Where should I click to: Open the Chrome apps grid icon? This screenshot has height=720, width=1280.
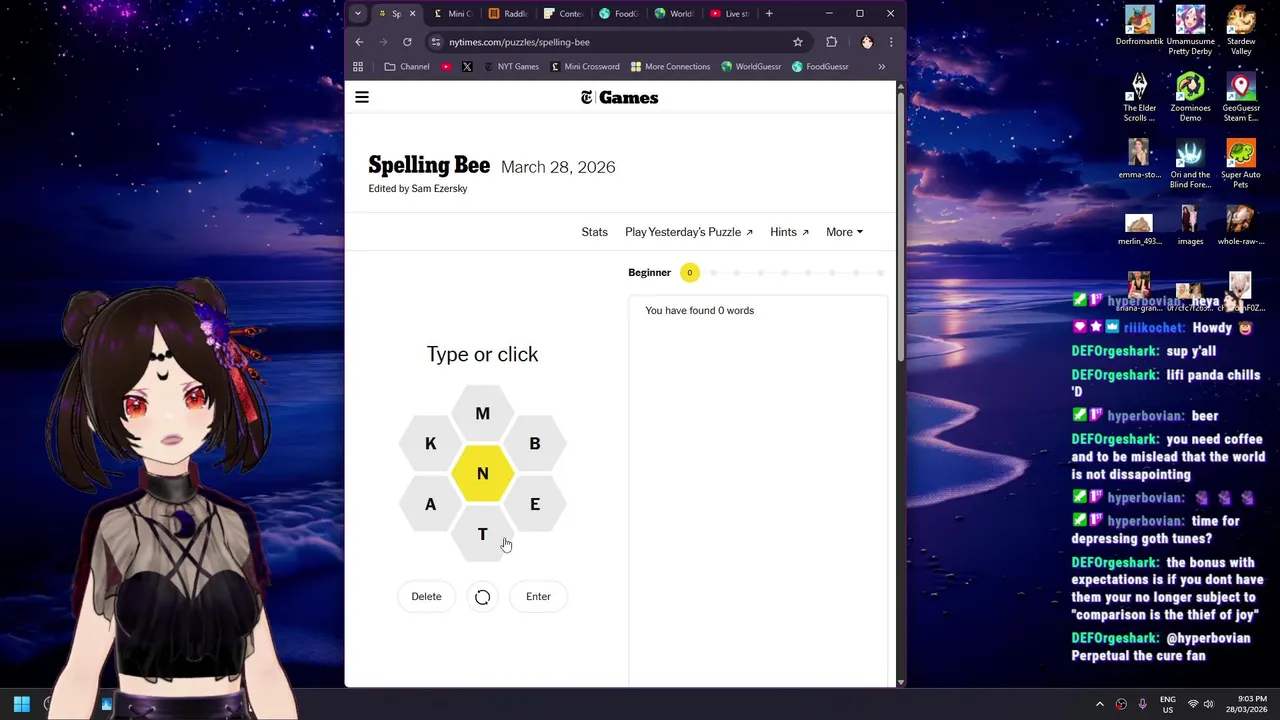tap(358, 67)
